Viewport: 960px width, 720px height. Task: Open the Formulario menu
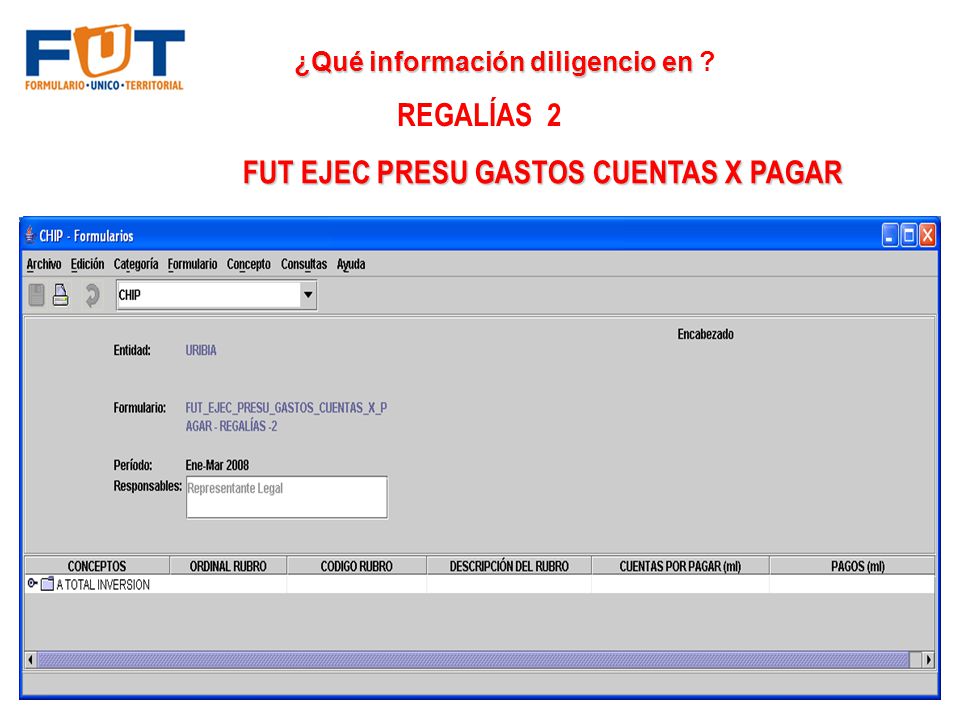coord(192,264)
